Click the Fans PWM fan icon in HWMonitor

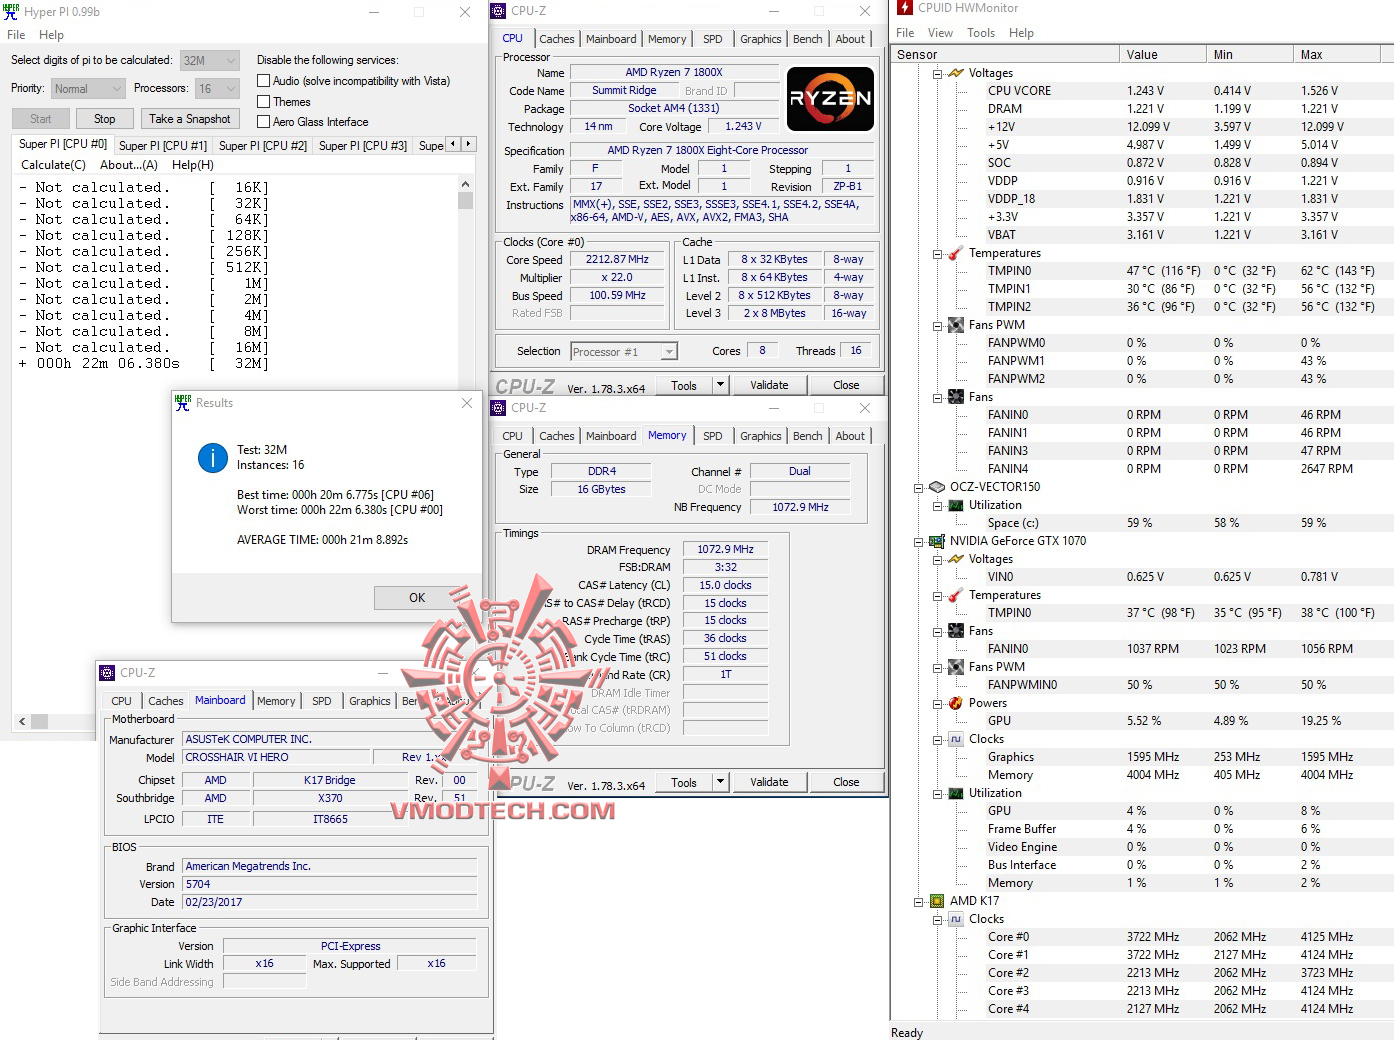coord(957,324)
